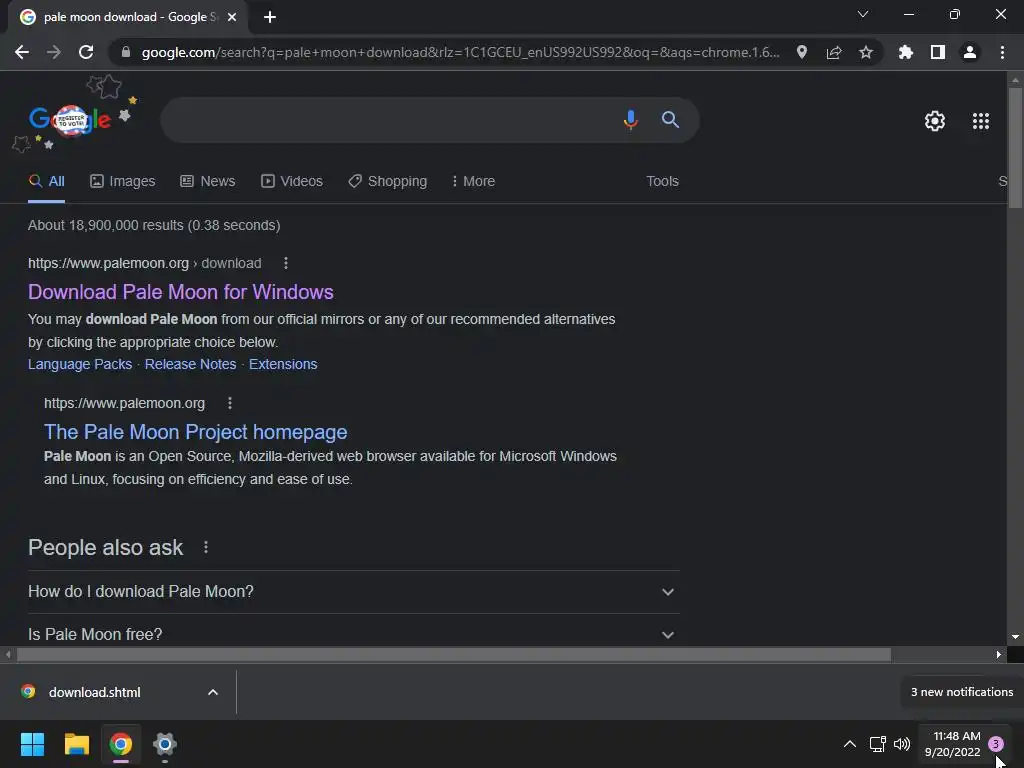This screenshot has height=768, width=1024.
Task: Open the Release Notes sitelink
Action: pos(190,364)
